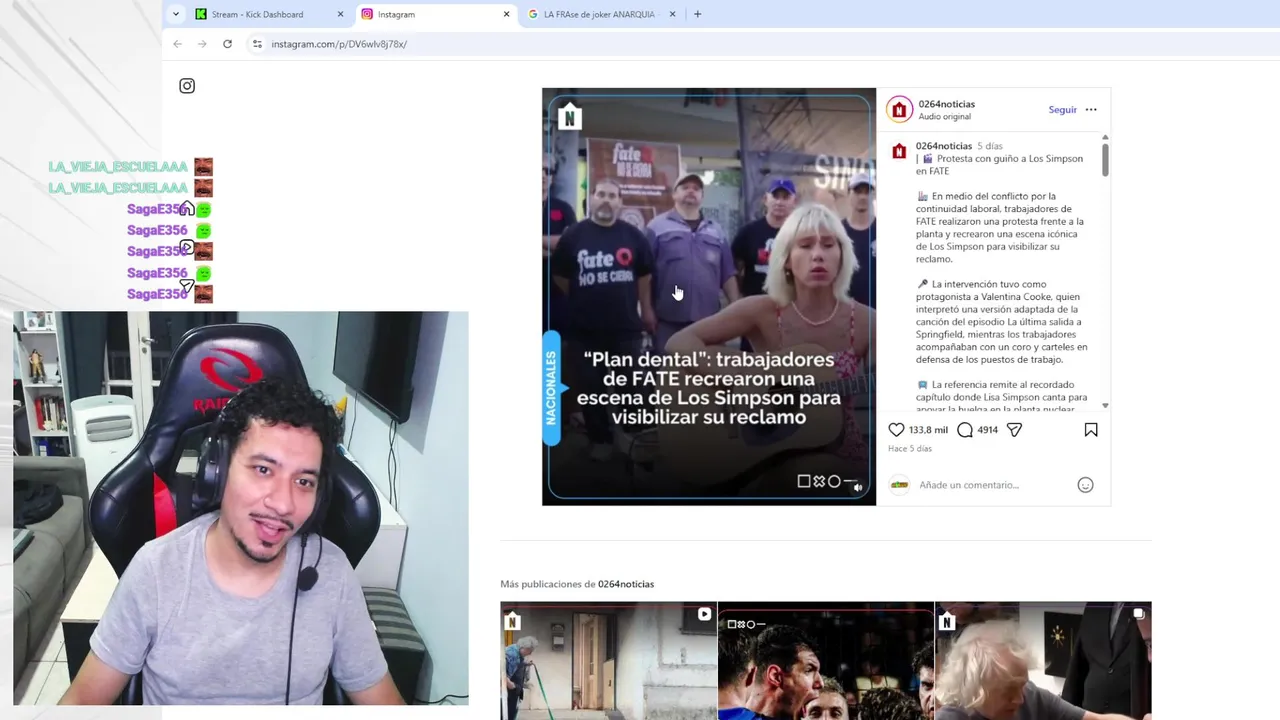This screenshot has width=1280, height=720.
Task: Open the Instagram logo home link
Action: click(x=187, y=86)
